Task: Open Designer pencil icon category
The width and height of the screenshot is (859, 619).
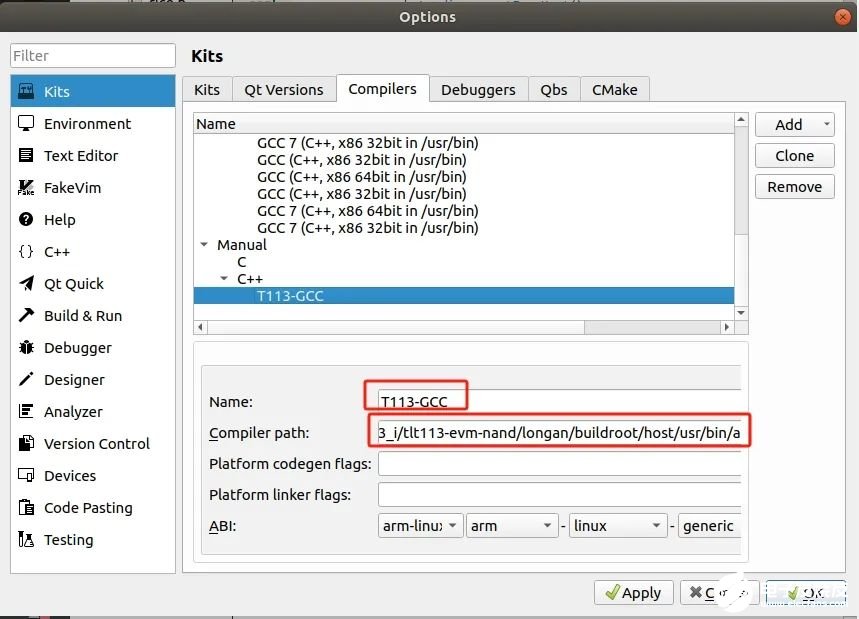Action: (x=26, y=379)
